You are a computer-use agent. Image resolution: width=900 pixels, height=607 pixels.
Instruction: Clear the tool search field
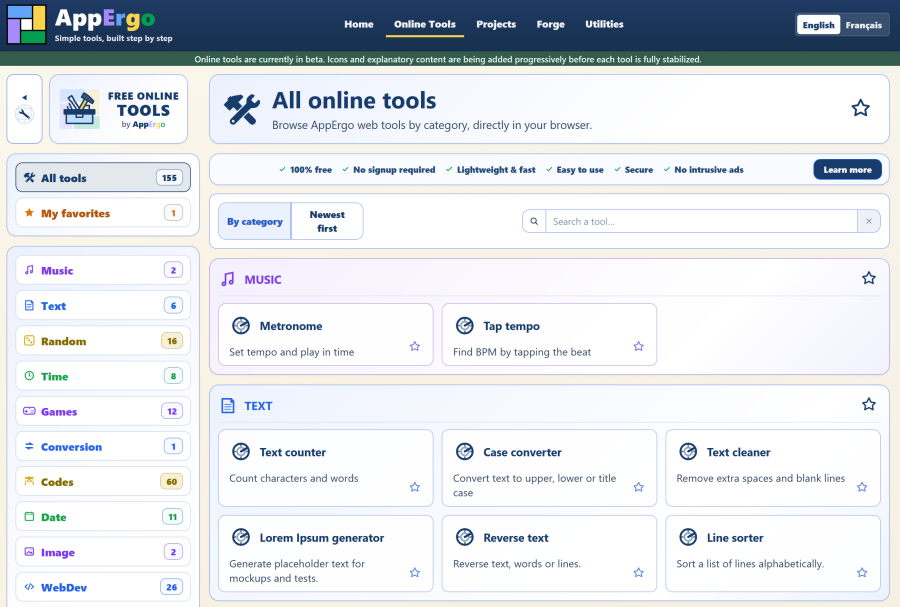coord(868,221)
